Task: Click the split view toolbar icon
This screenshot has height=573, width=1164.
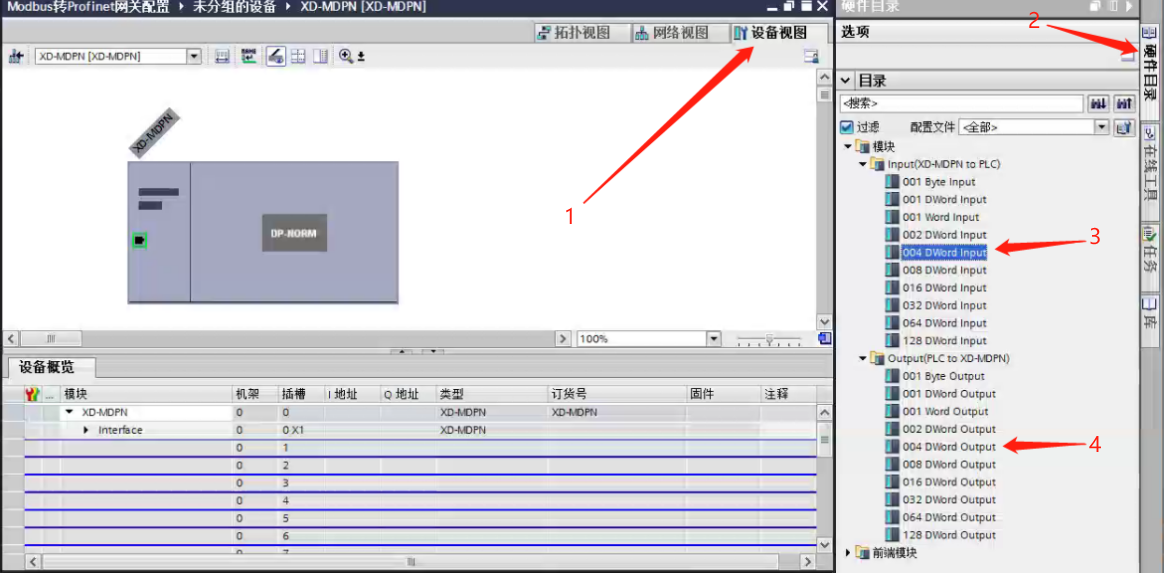Action: 321,56
